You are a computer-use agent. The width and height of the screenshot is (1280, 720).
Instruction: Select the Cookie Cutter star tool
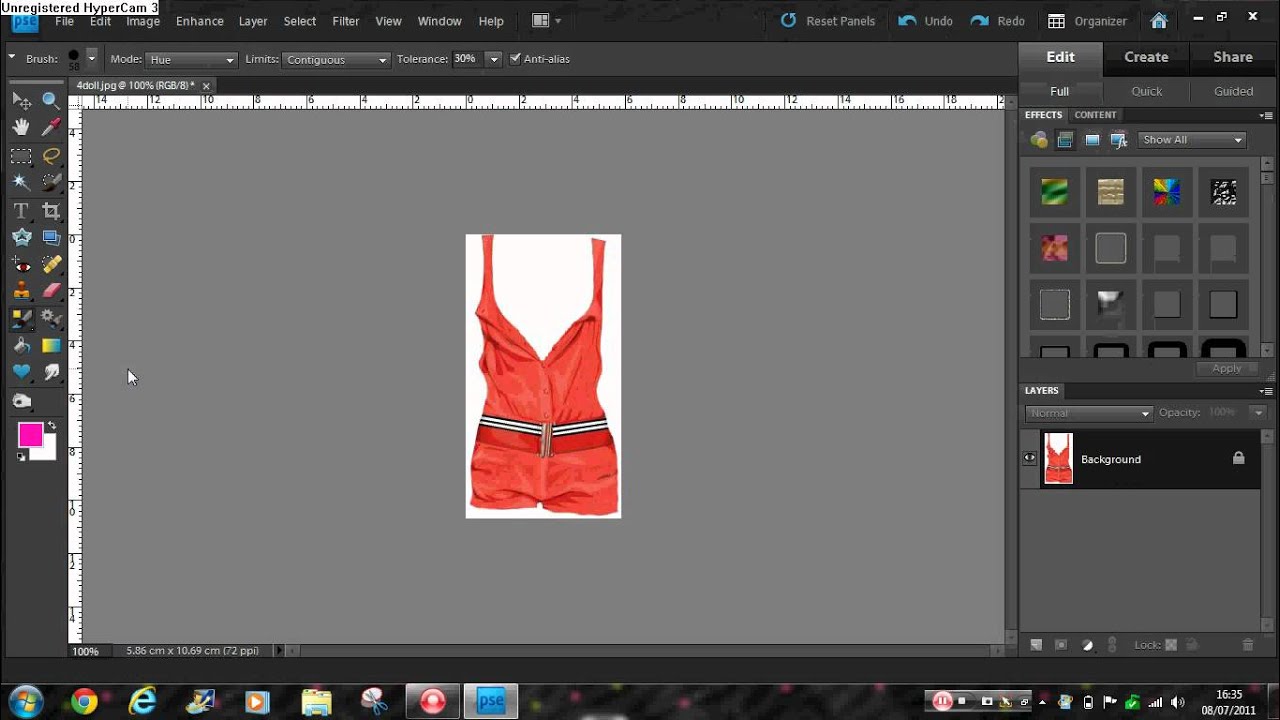coord(21,237)
